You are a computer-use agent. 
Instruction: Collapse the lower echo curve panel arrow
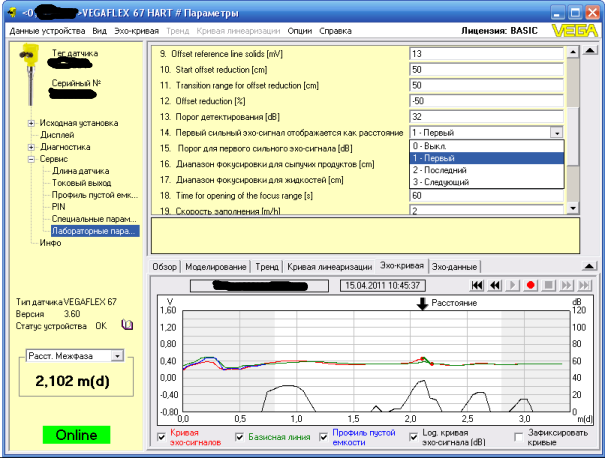click(x=589, y=266)
